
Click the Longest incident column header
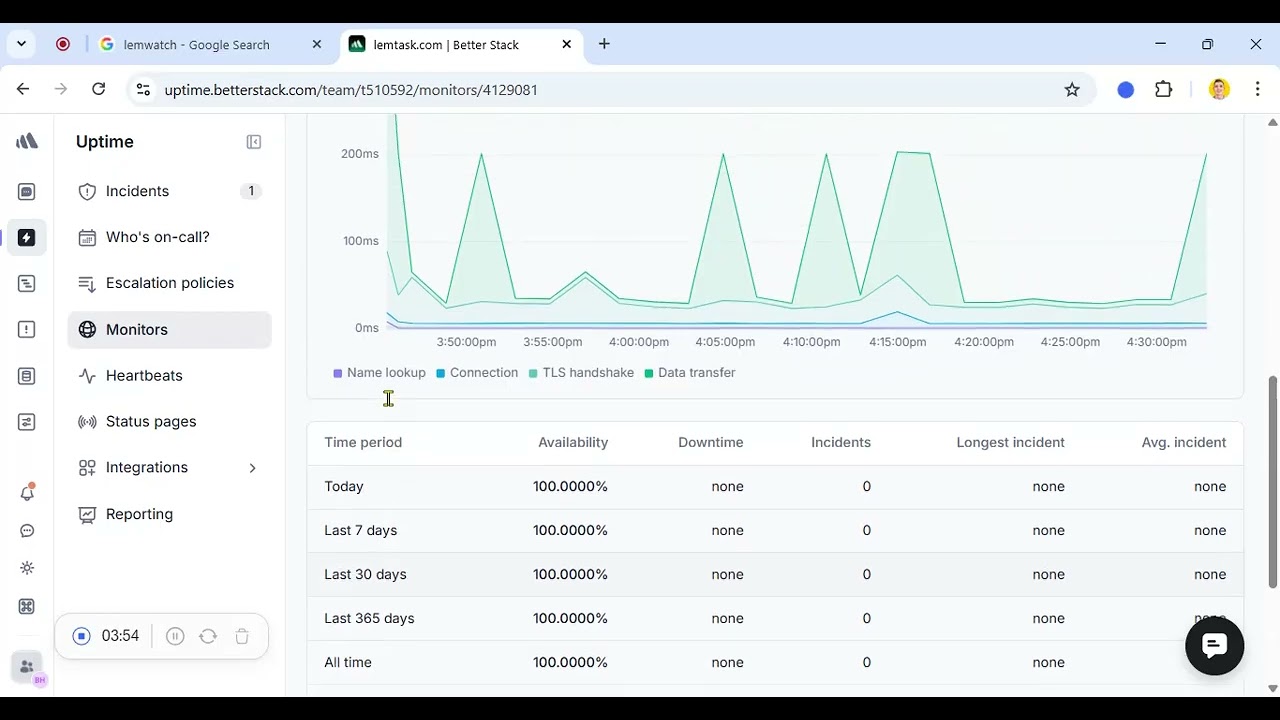1010,443
